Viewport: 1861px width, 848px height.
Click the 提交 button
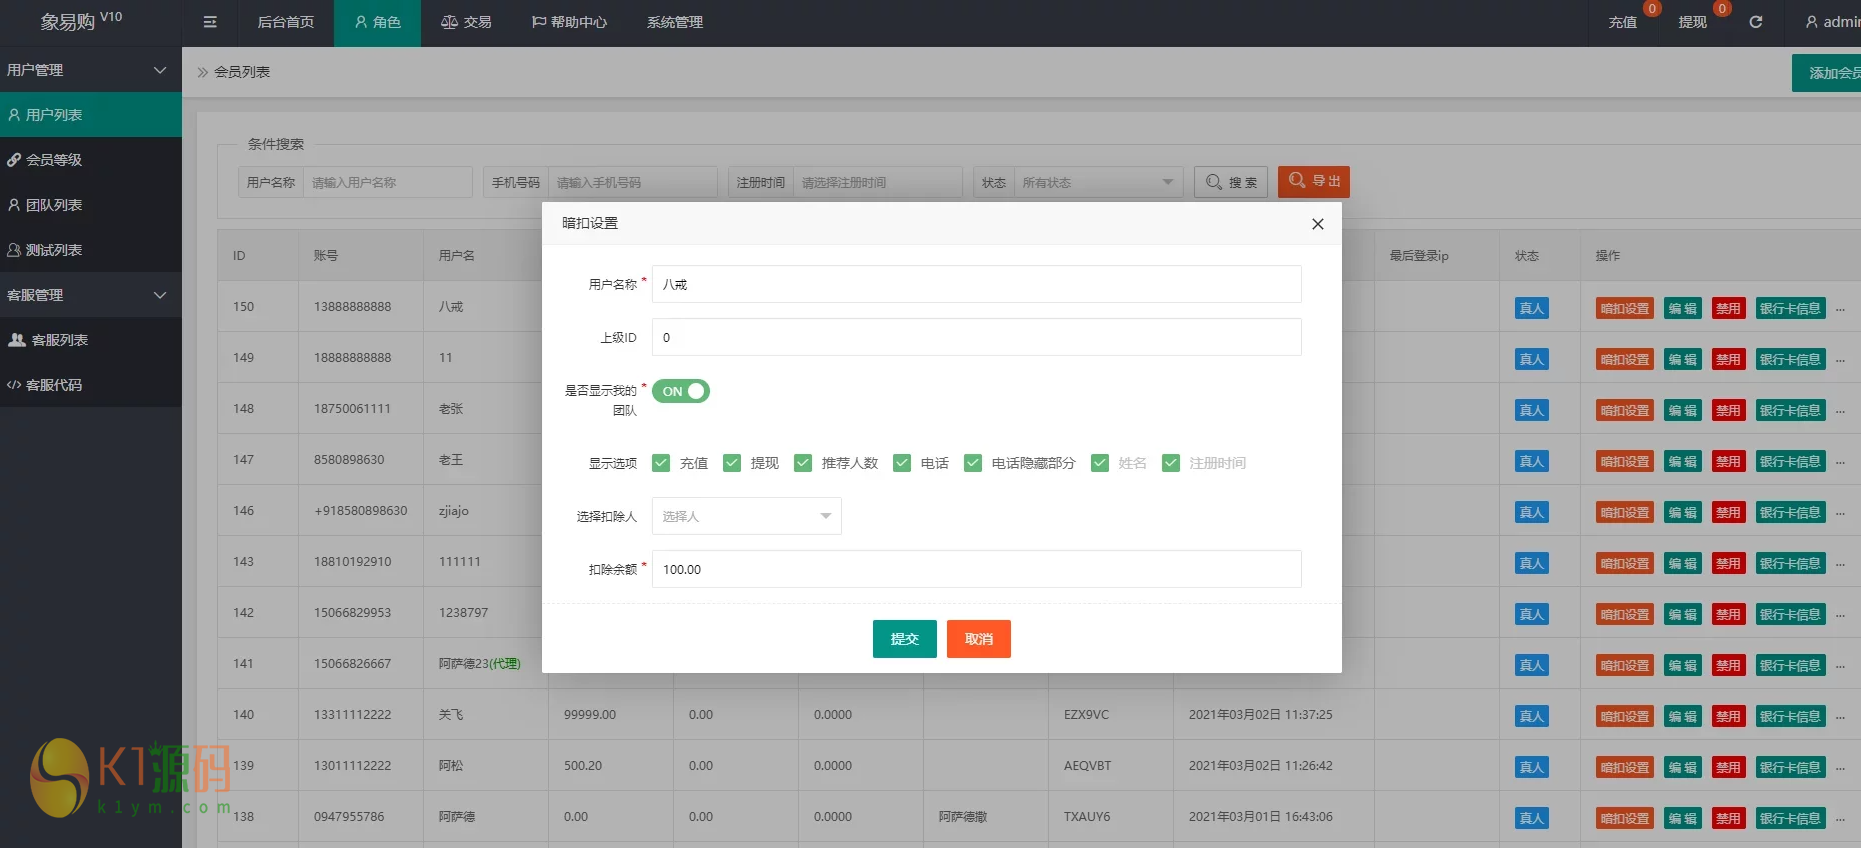(x=904, y=639)
